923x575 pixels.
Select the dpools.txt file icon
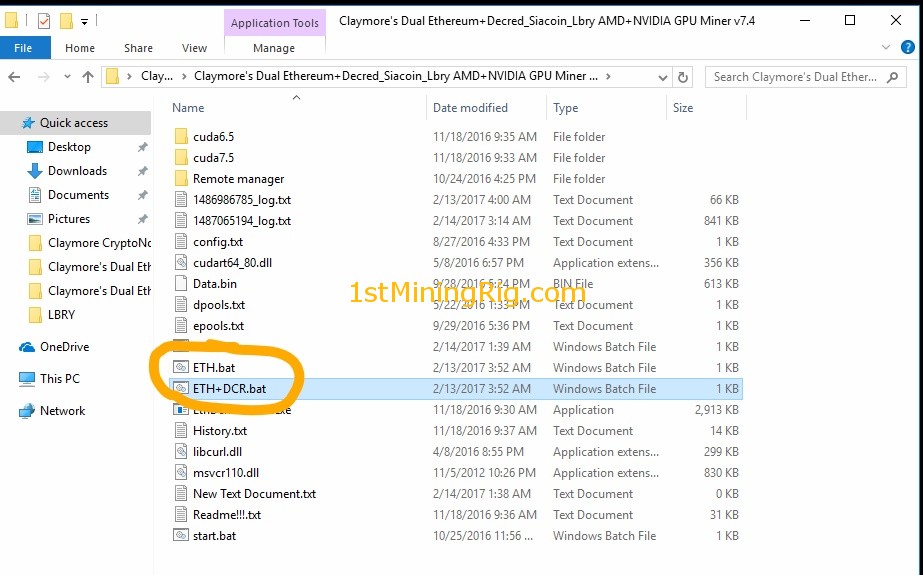tap(181, 305)
